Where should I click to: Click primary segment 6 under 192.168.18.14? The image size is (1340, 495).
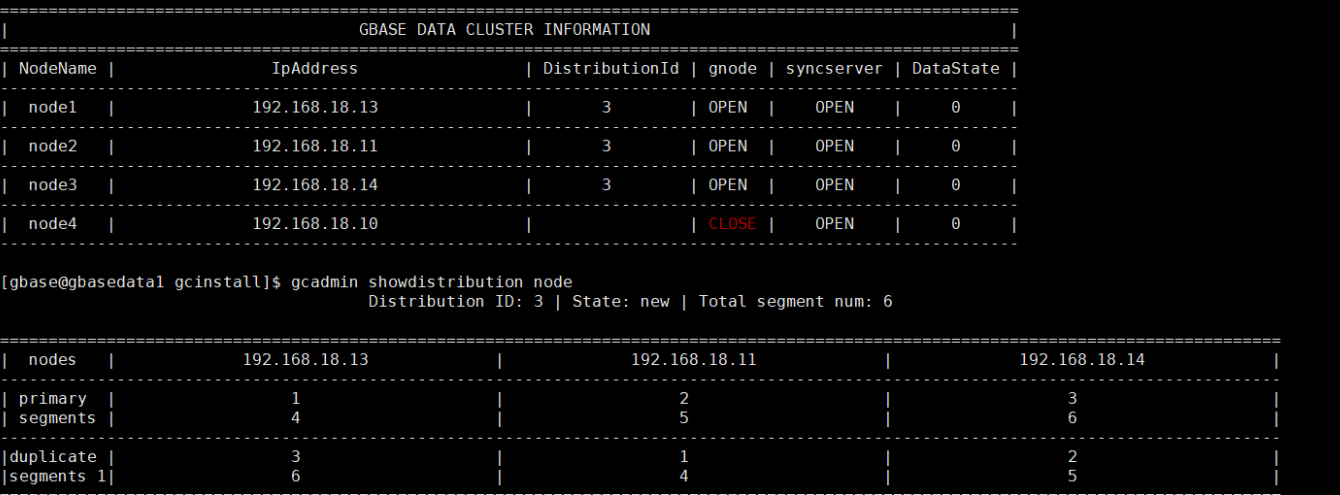(x=1072, y=418)
